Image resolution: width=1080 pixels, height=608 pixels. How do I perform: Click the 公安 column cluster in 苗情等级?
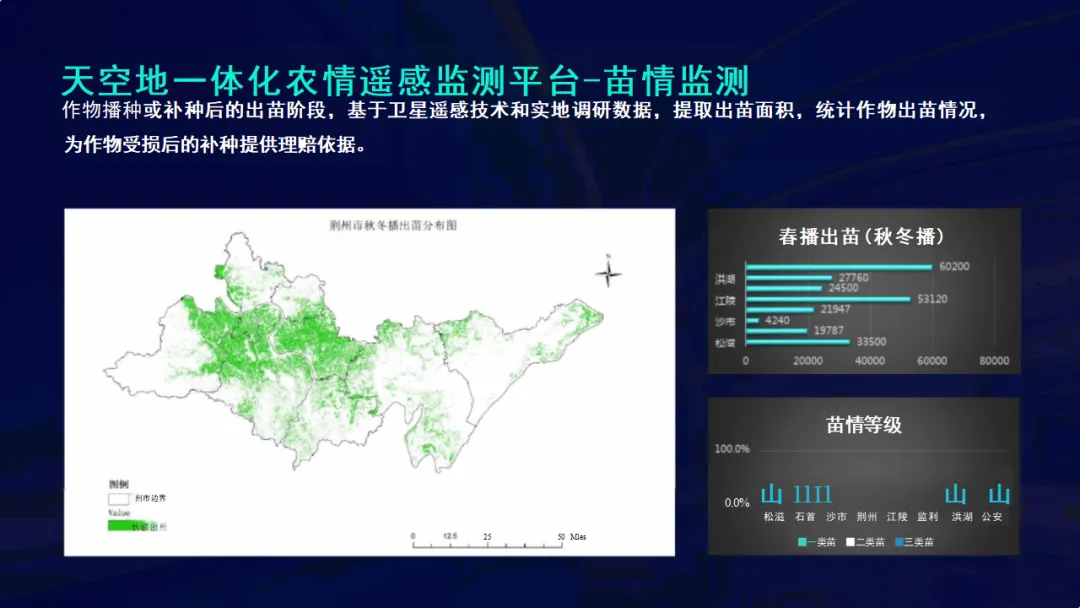pyautogui.click(x=999, y=494)
